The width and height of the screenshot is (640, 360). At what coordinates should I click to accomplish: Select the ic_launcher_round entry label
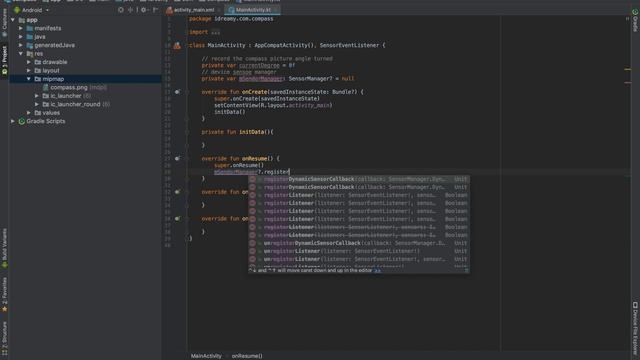click(x=76, y=104)
